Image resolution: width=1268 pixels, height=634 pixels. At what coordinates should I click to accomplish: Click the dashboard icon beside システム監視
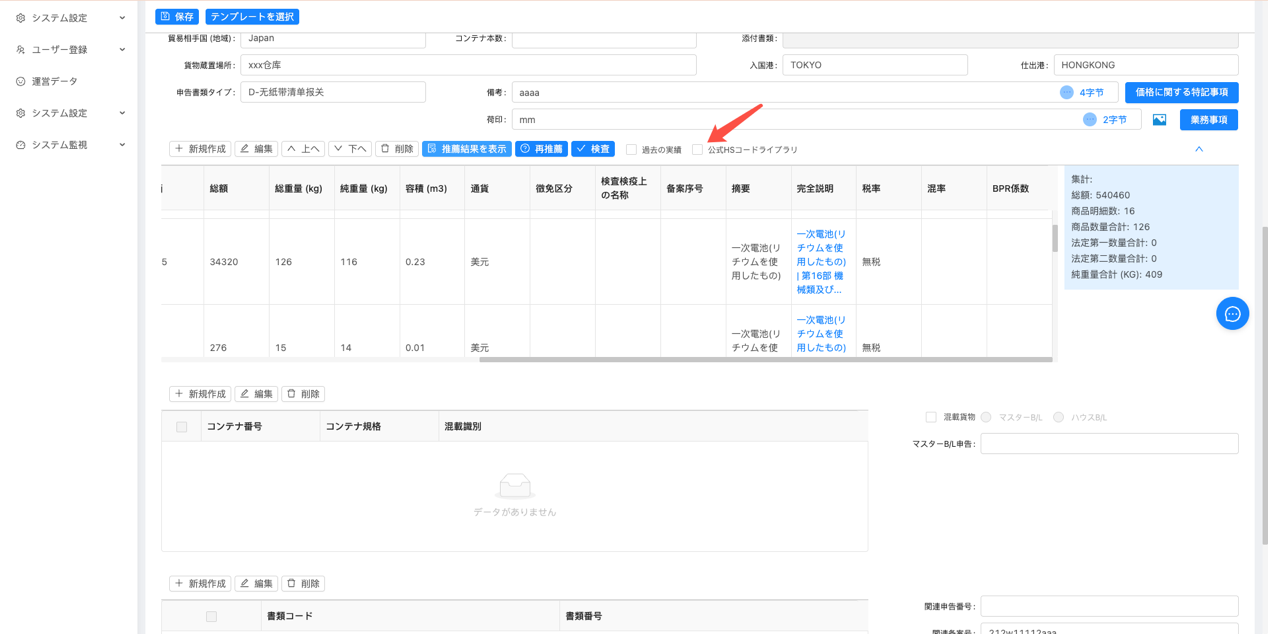(x=20, y=145)
